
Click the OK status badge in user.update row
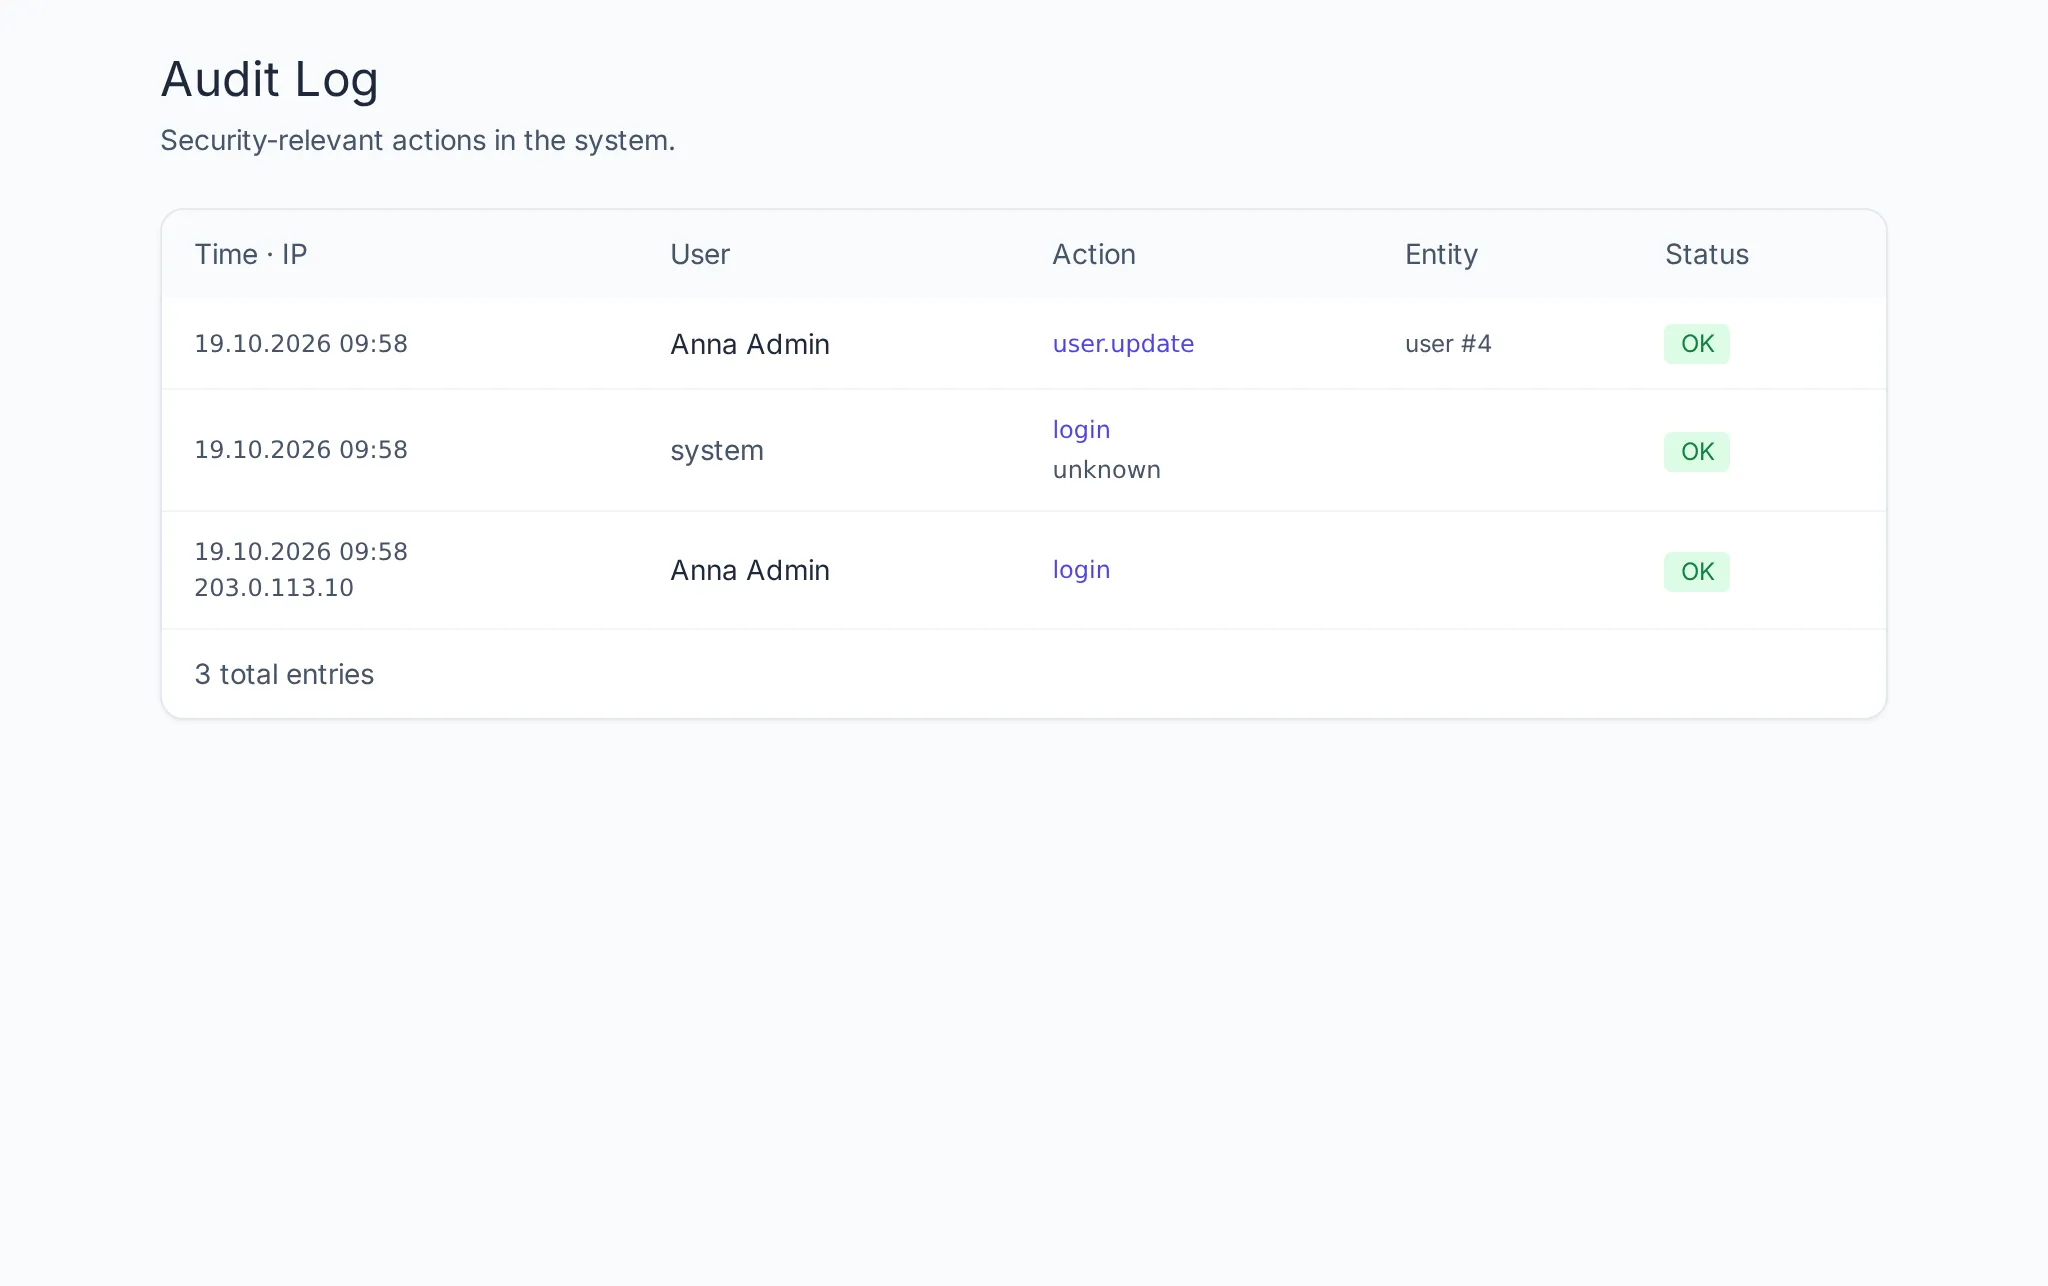click(1697, 344)
